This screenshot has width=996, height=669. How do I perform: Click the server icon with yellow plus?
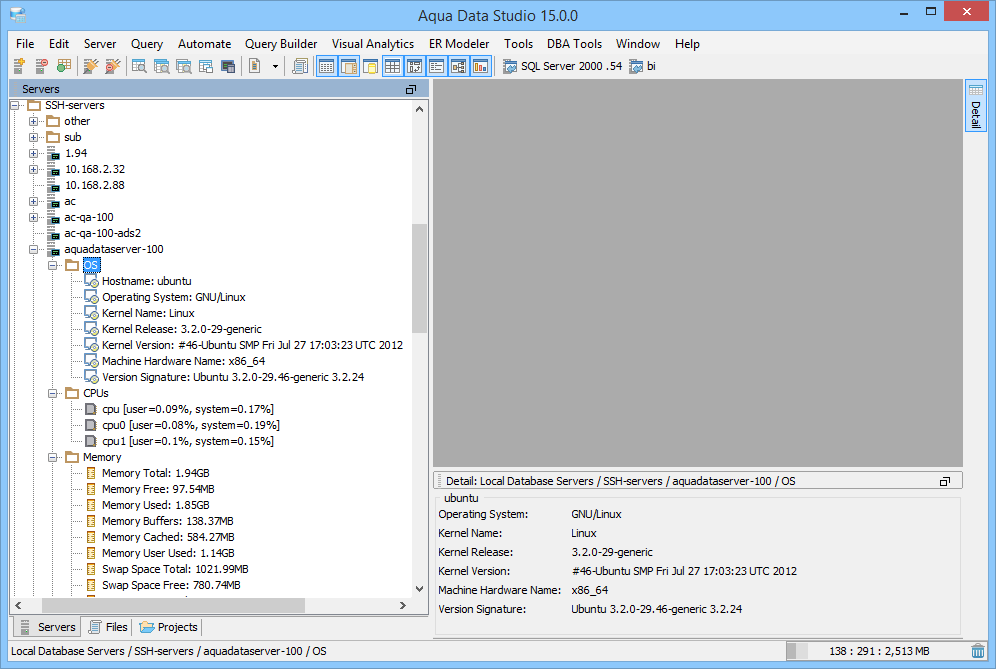point(19,66)
